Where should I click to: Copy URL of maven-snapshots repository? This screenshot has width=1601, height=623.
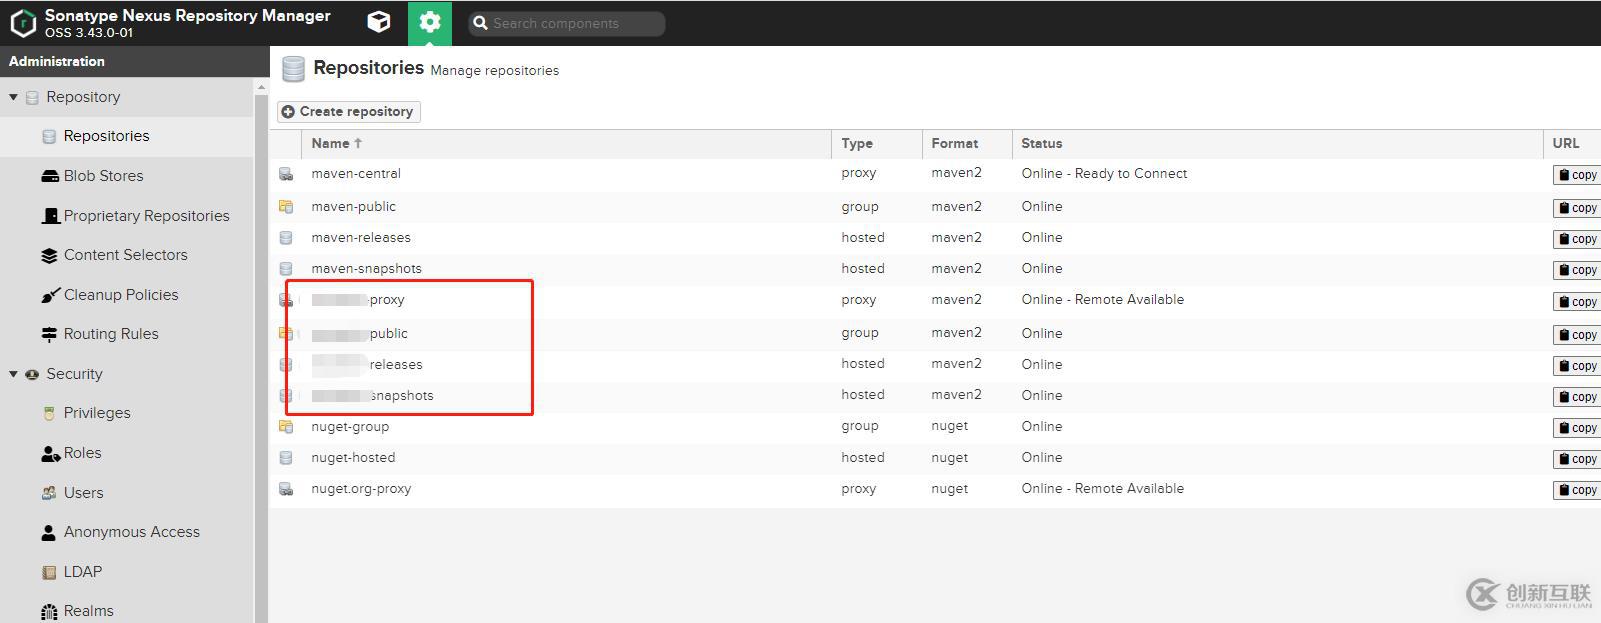pos(1577,270)
